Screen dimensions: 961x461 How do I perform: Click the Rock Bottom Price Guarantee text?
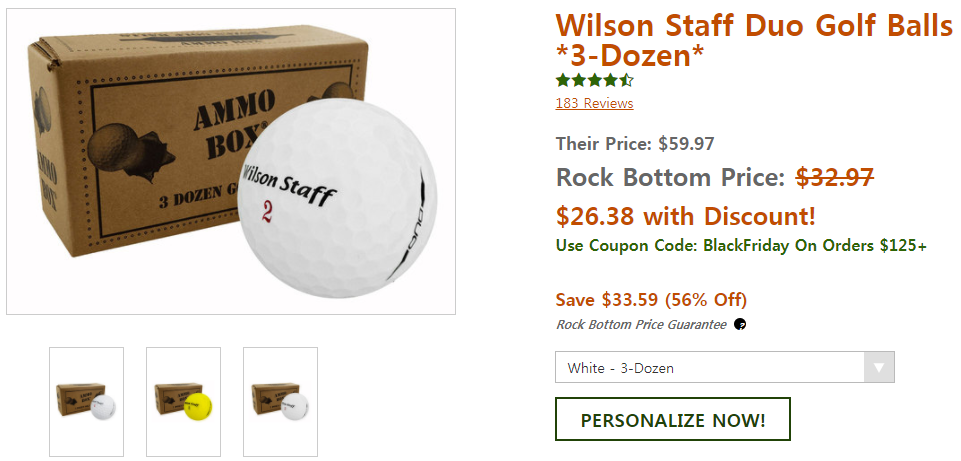641,324
